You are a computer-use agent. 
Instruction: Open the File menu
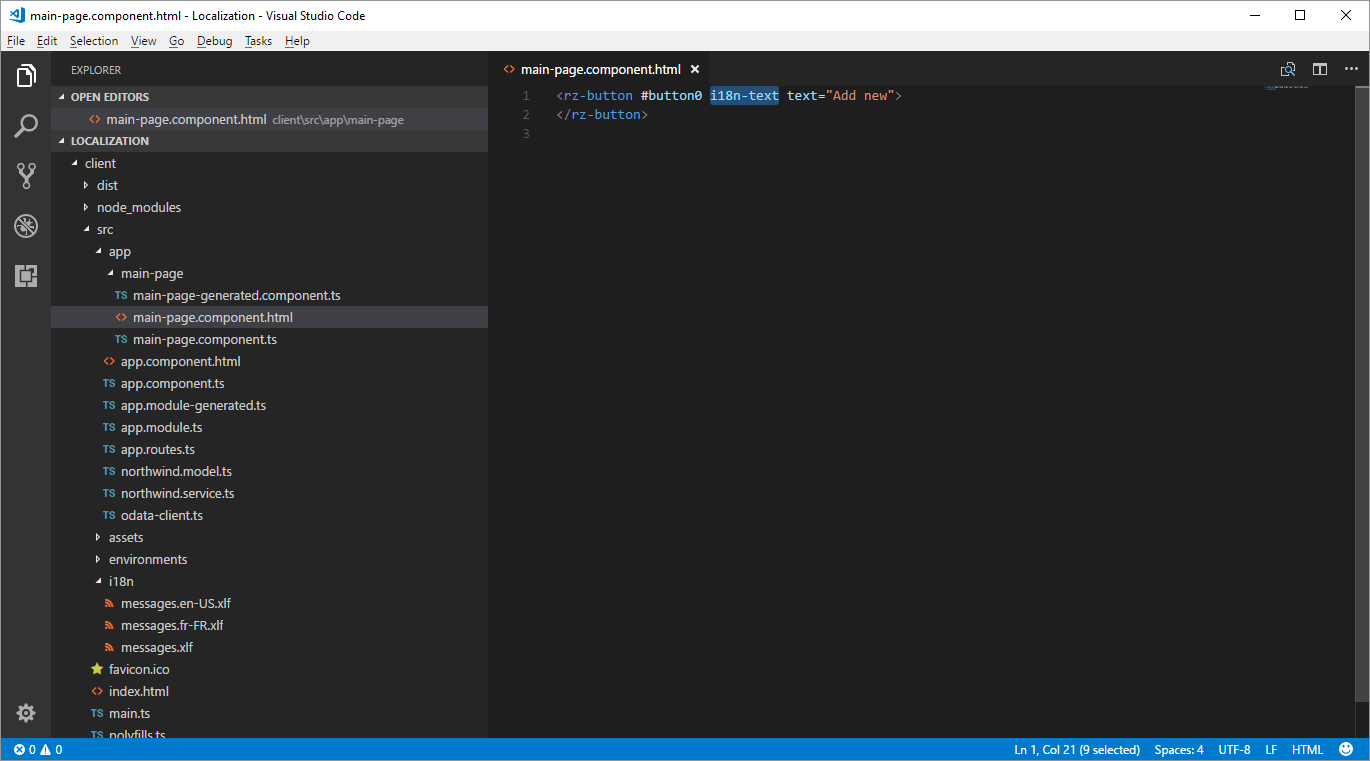coord(16,41)
